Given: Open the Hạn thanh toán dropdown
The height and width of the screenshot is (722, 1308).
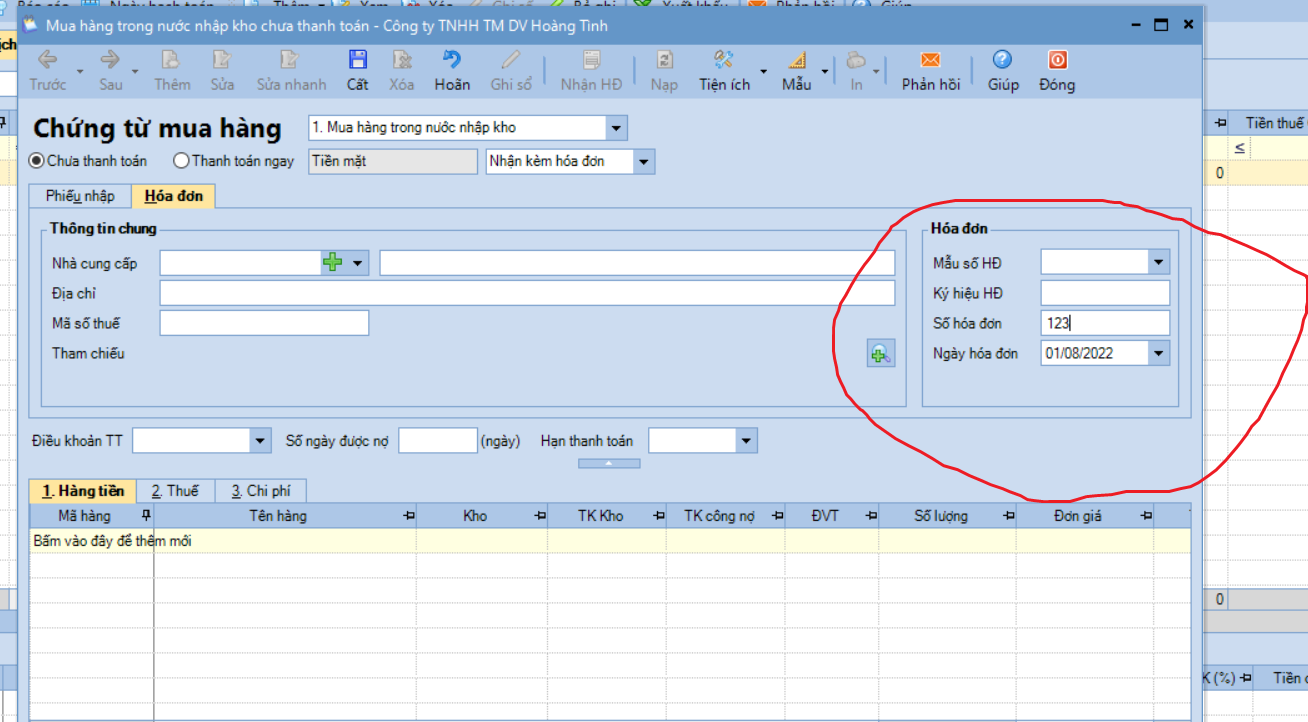Looking at the screenshot, I should tap(747, 440).
